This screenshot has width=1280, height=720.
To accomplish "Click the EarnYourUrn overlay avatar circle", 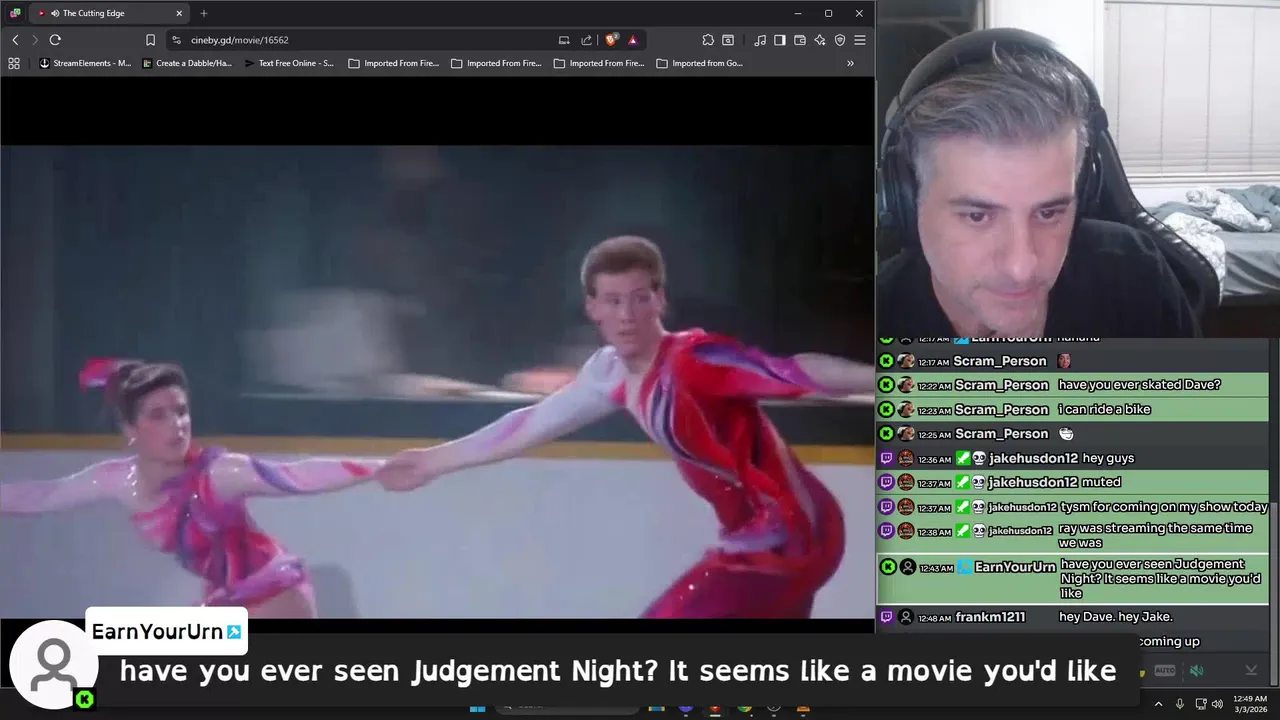I will (53, 664).
